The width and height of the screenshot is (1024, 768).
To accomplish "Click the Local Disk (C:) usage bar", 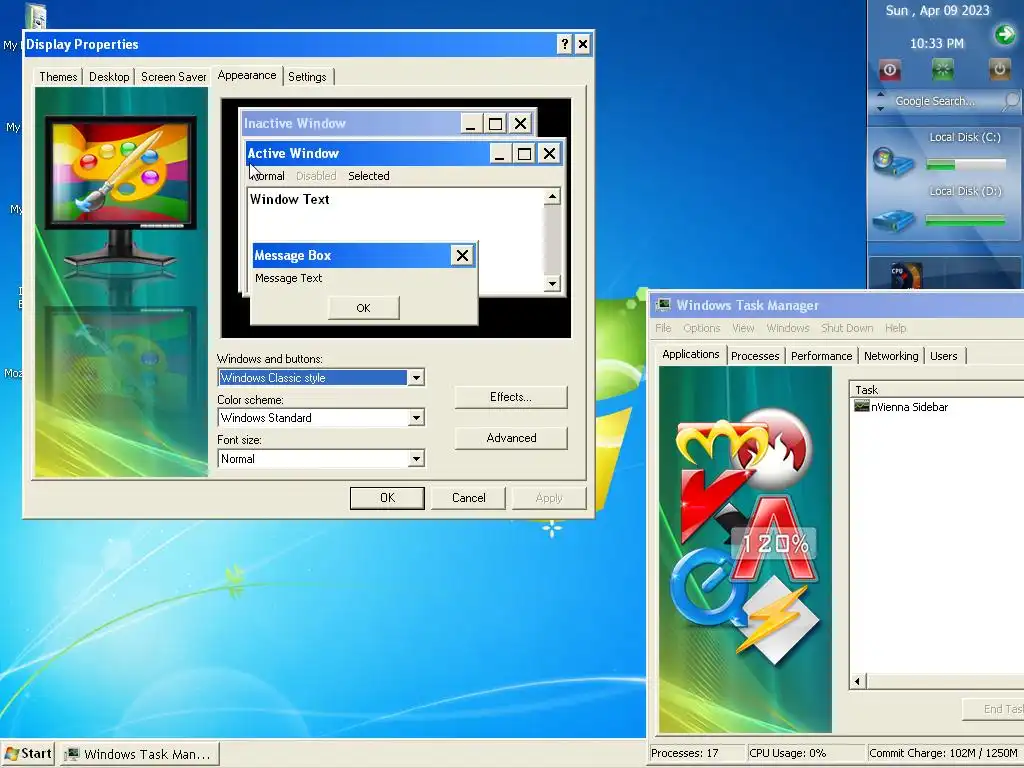I will pyautogui.click(x=965, y=165).
